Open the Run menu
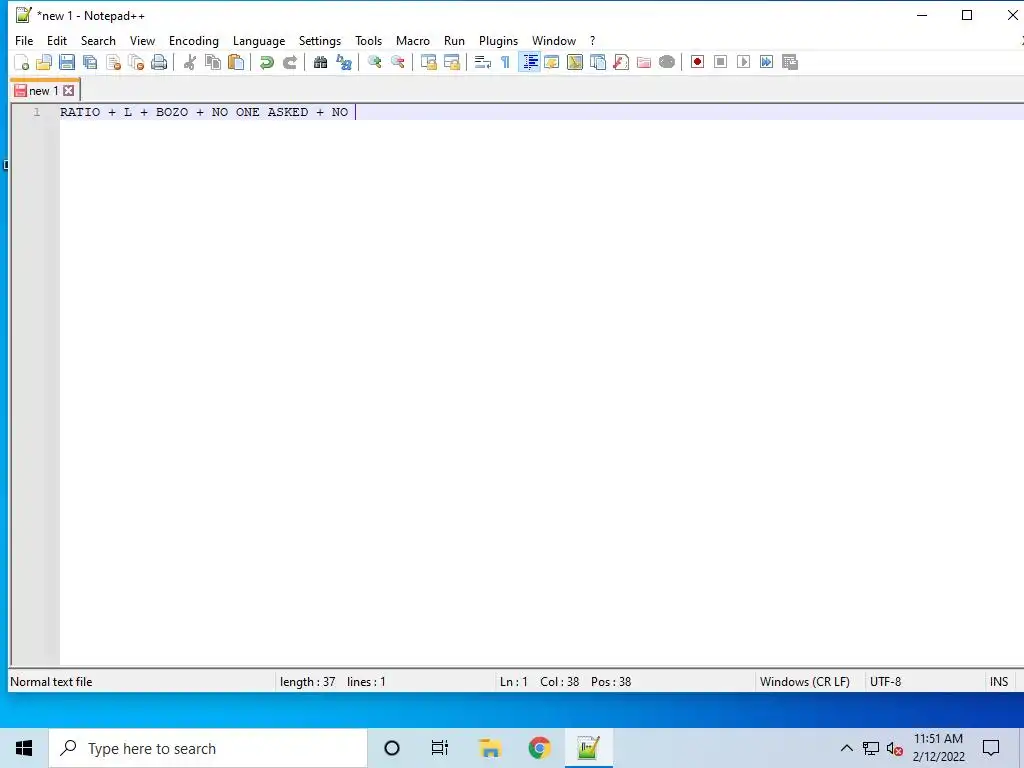1024x768 pixels. [x=455, y=40]
